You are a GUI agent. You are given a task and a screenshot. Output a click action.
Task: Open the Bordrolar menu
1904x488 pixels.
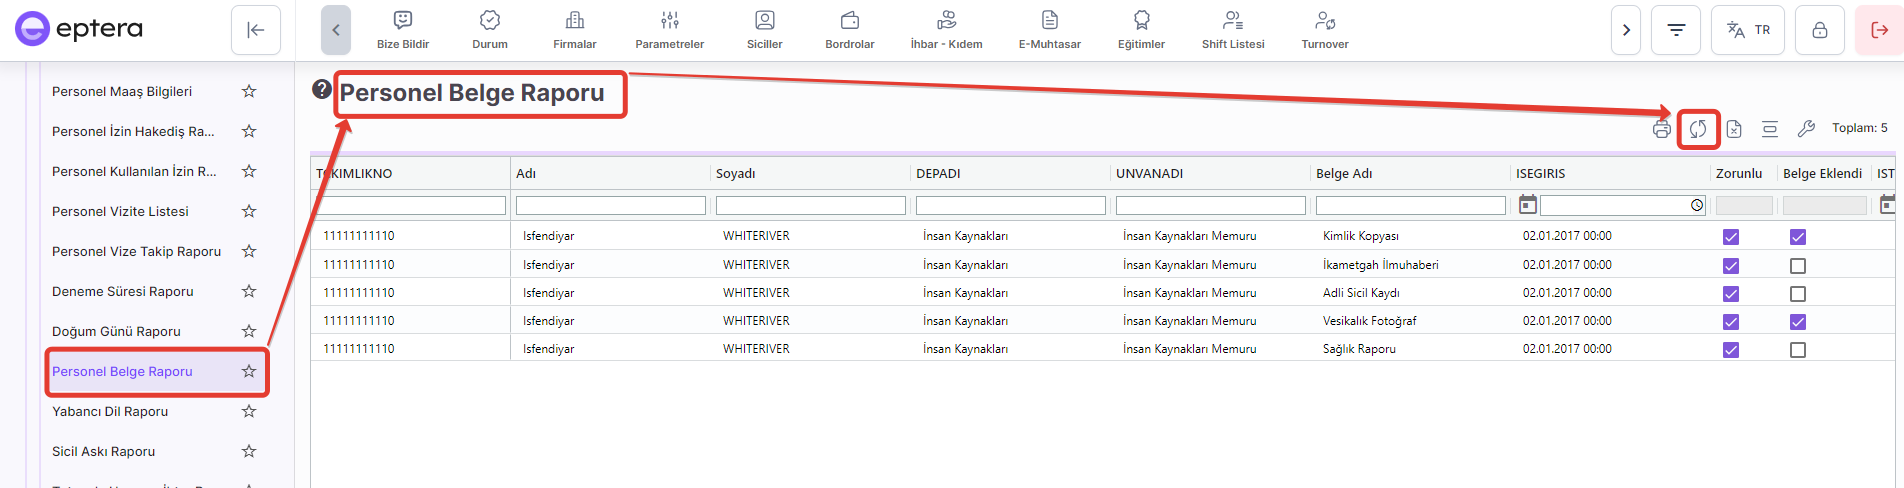click(x=850, y=30)
